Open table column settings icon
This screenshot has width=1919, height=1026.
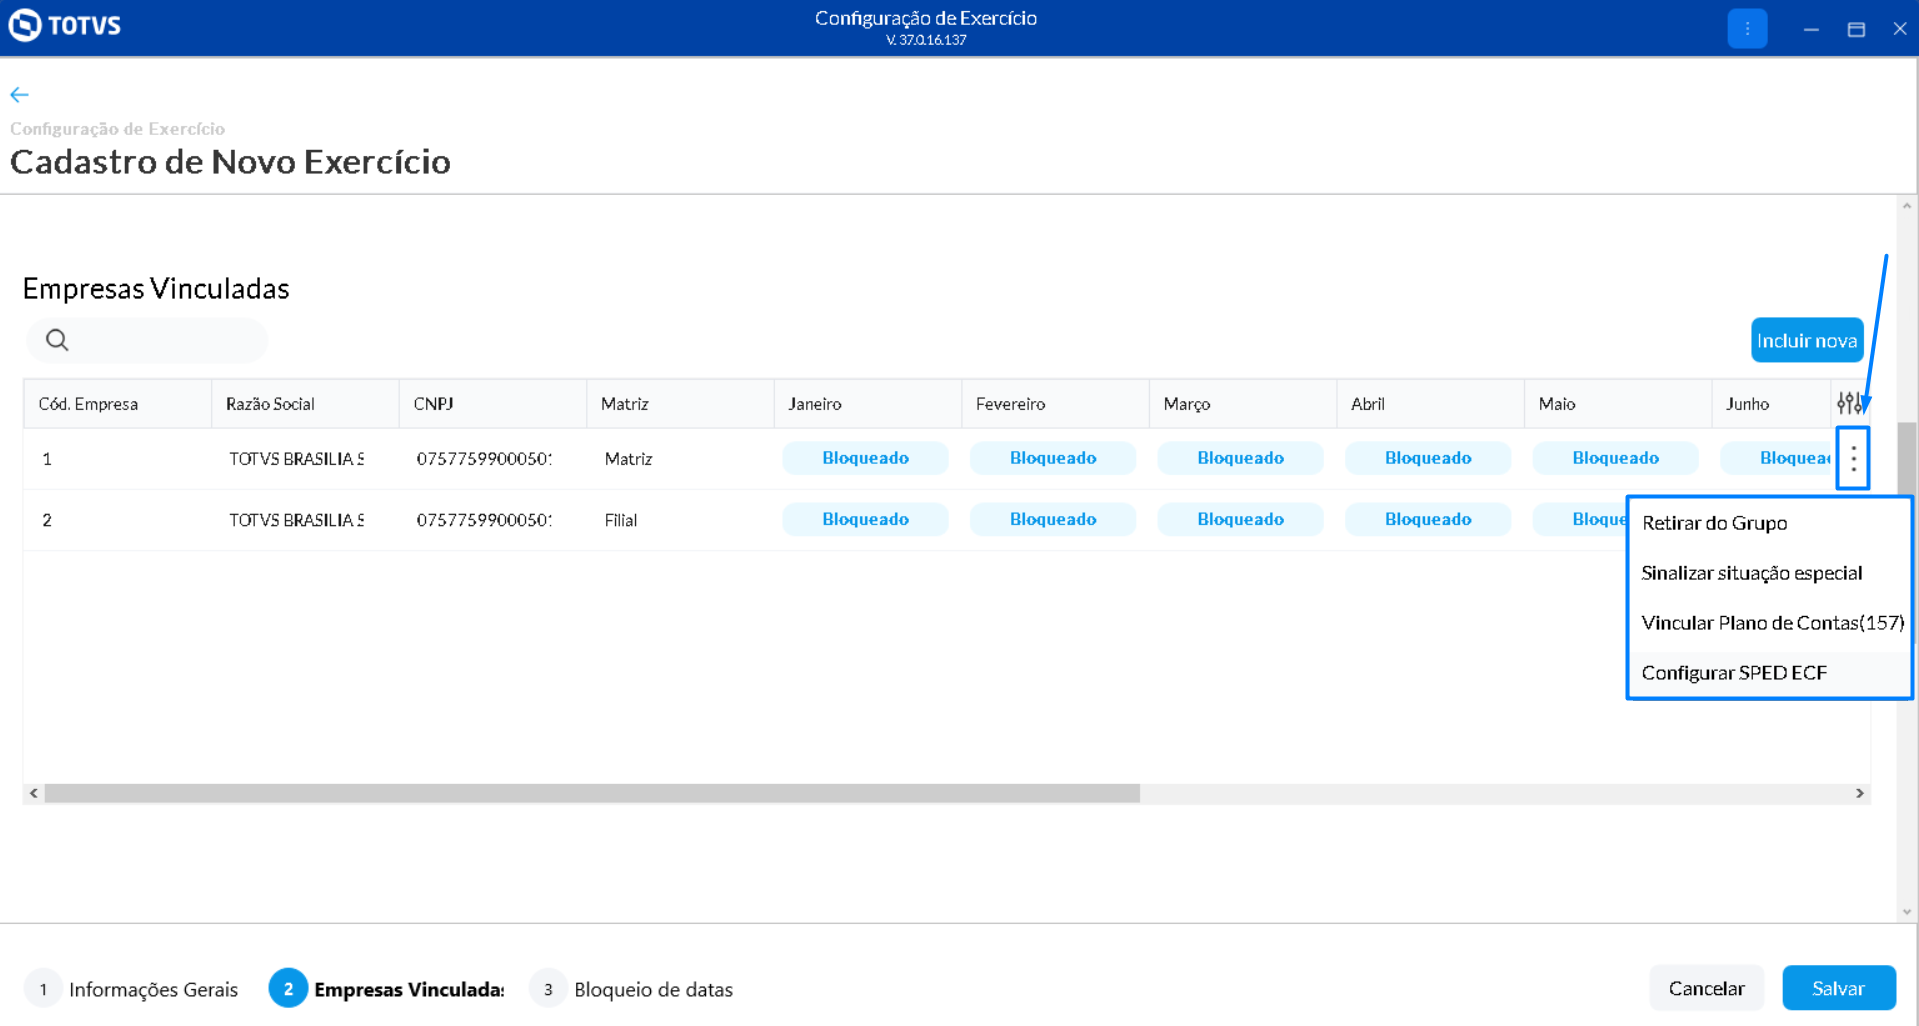(x=1849, y=403)
